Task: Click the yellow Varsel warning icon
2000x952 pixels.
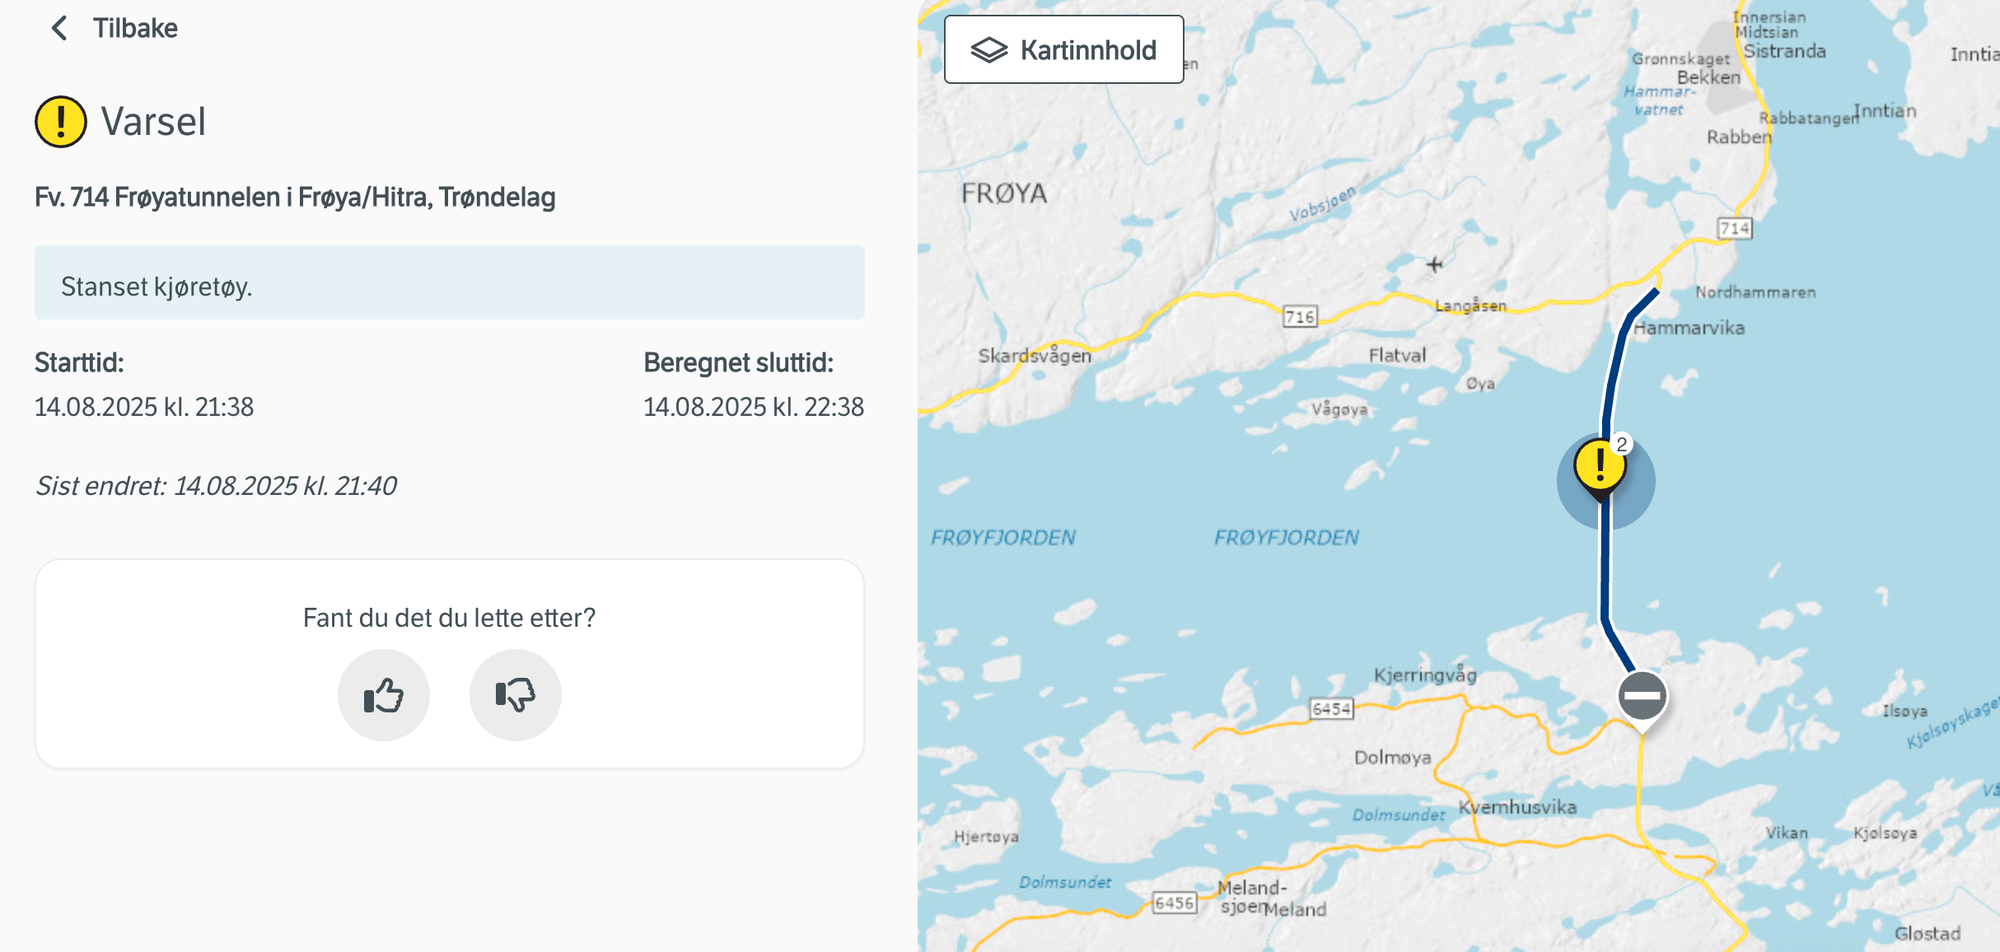Action: tap(61, 122)
